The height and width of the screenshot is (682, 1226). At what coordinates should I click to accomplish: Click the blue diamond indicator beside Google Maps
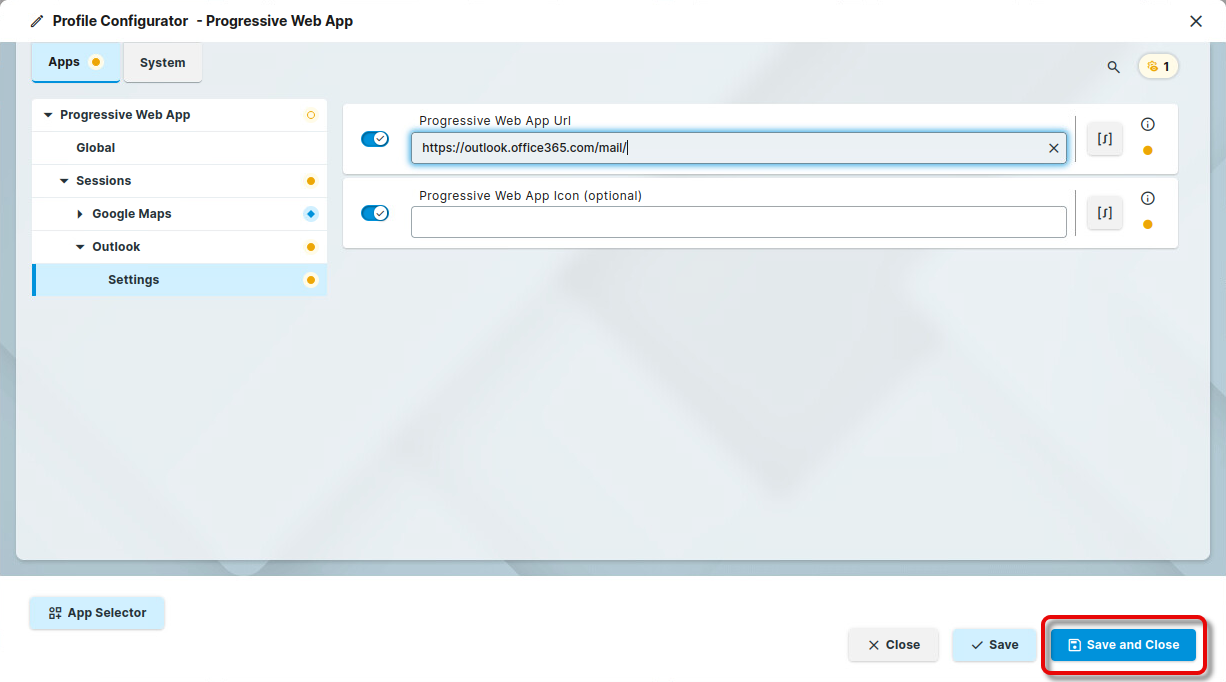[310, 214]
